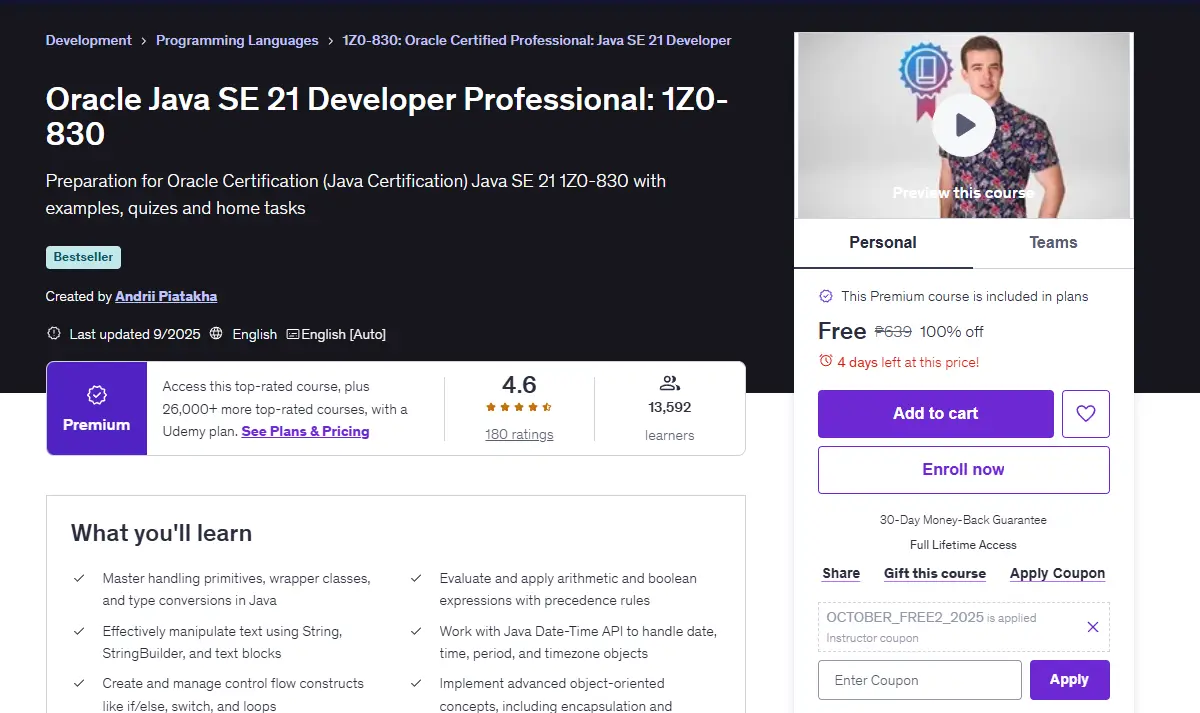Click checkmark beside Implement advanced object-oriented

[x=416, y=683]
